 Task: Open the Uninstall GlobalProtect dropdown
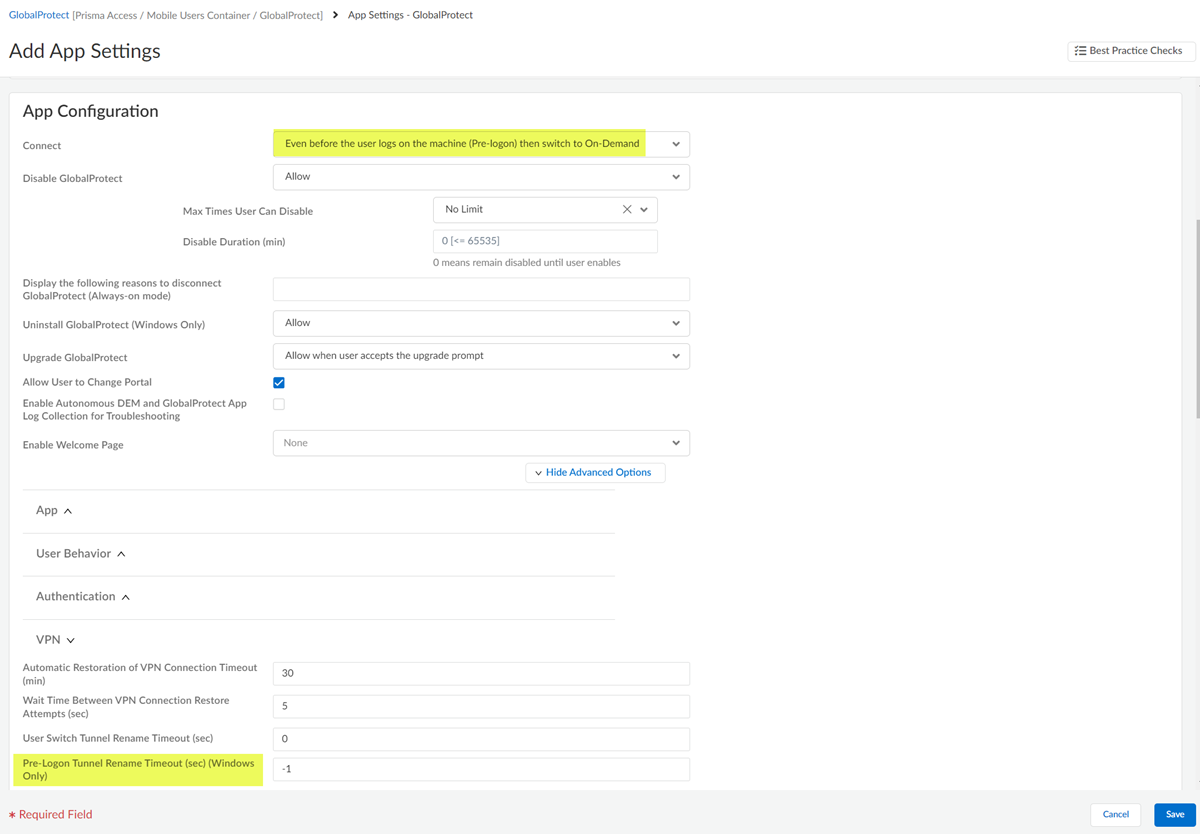481,323
